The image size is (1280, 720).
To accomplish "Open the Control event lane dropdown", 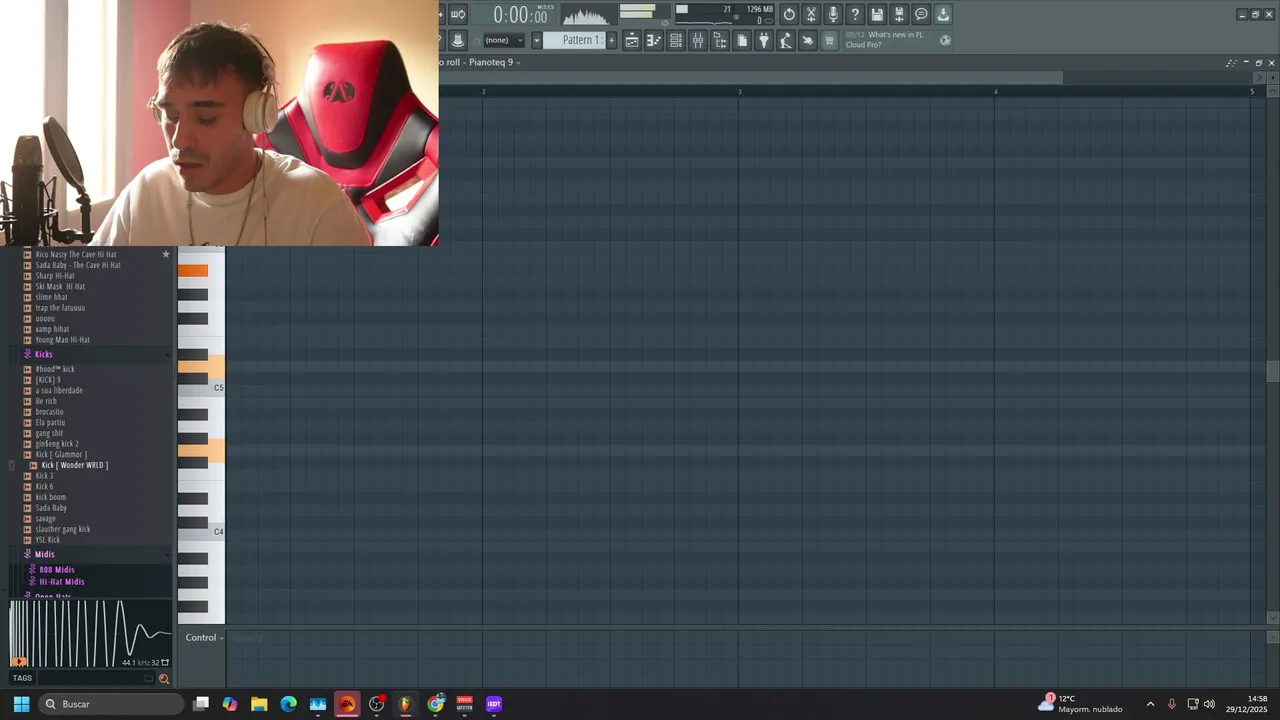I will click(206, 638).
